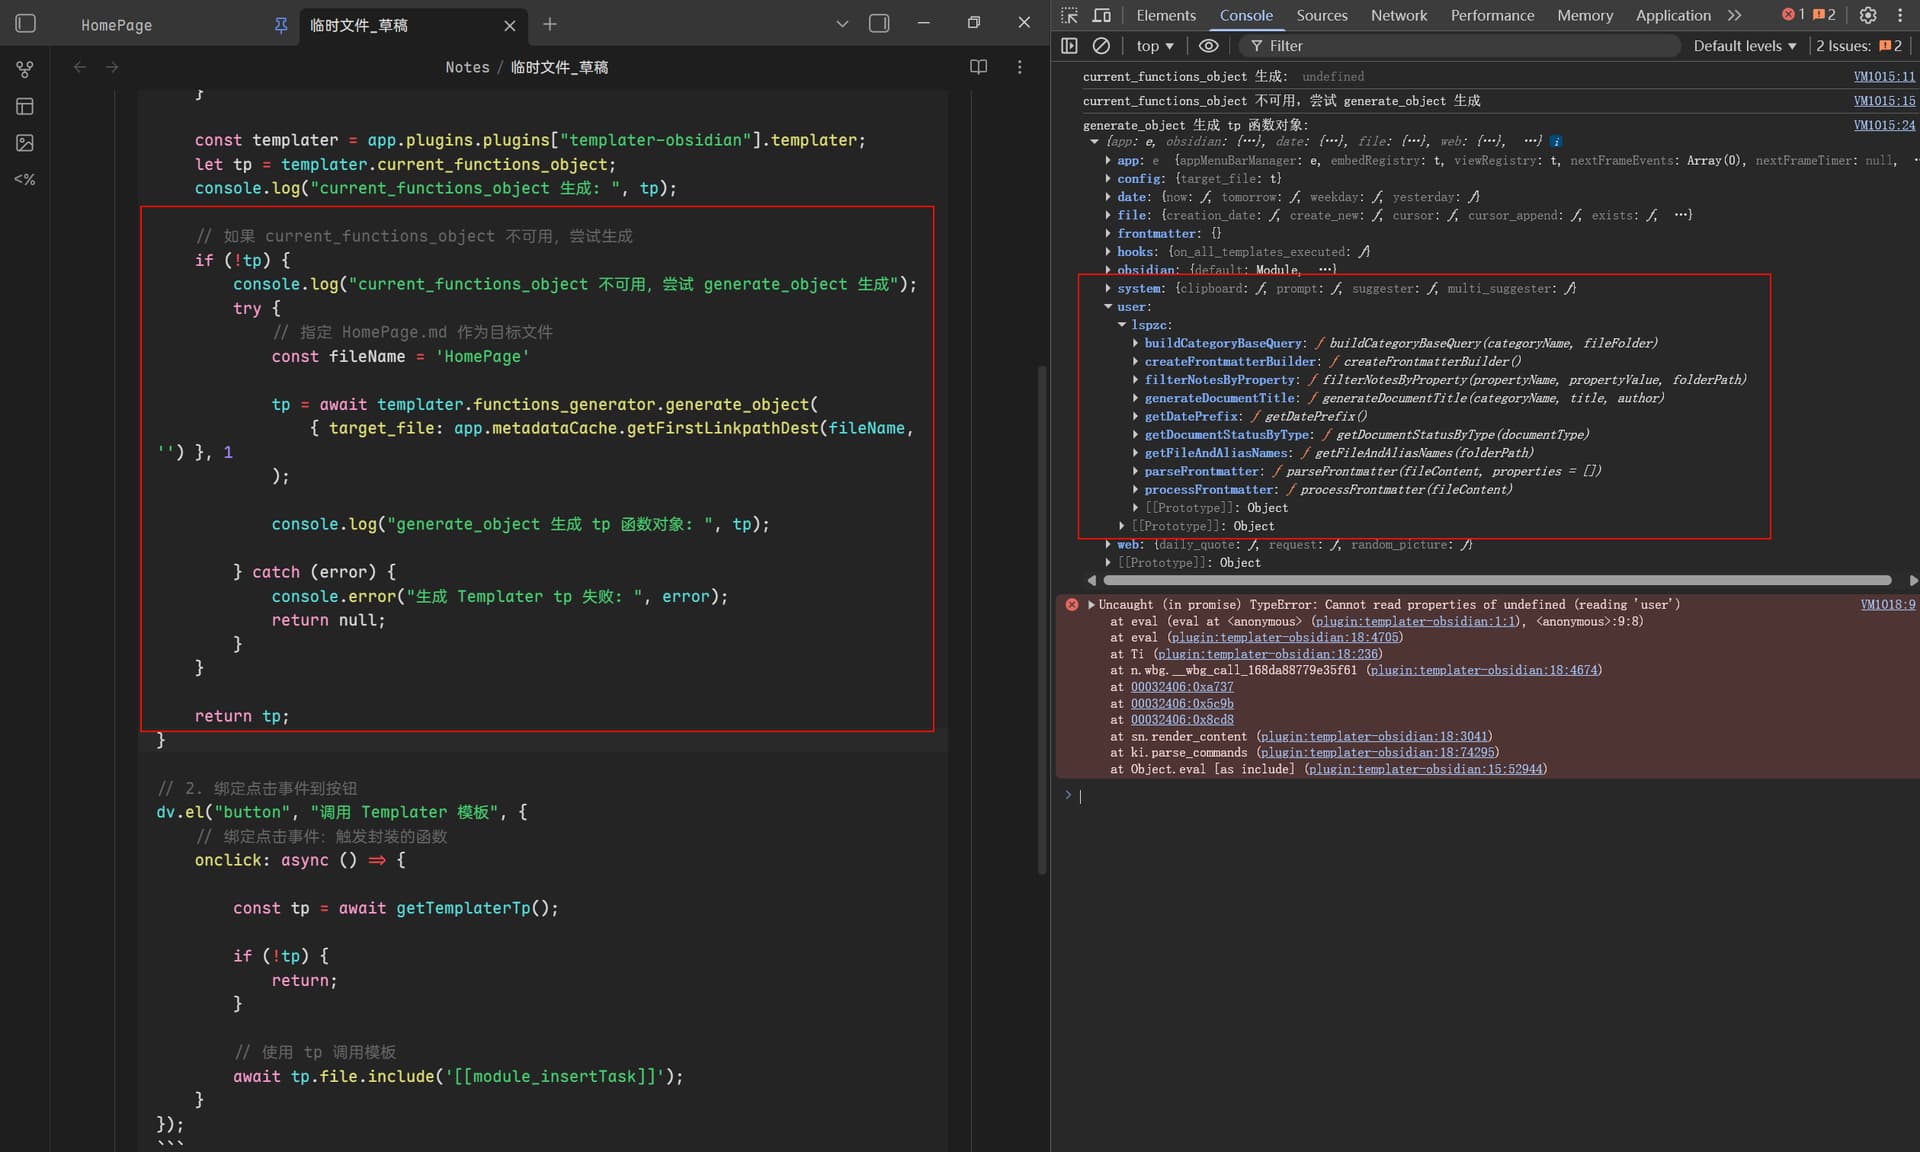Open the graph view sidebar icon
The image size is (1920, 1152).
[x=25, y=69]
